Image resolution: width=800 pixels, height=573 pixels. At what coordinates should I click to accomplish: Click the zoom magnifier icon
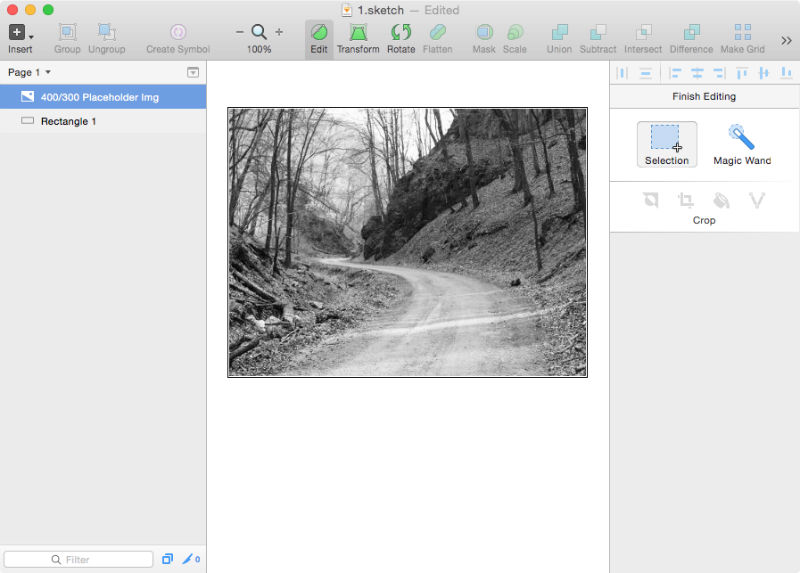click(259, 32)
